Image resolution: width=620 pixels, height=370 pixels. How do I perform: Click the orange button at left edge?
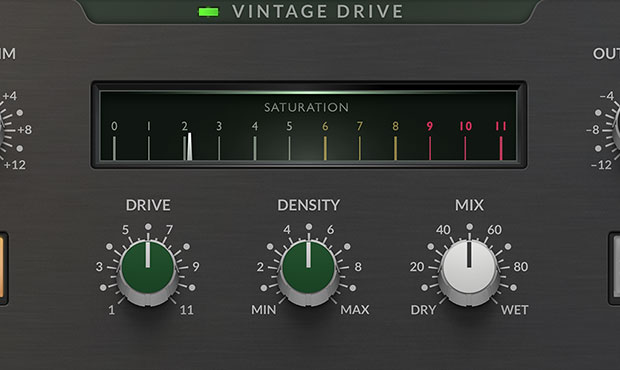(2, 268)
